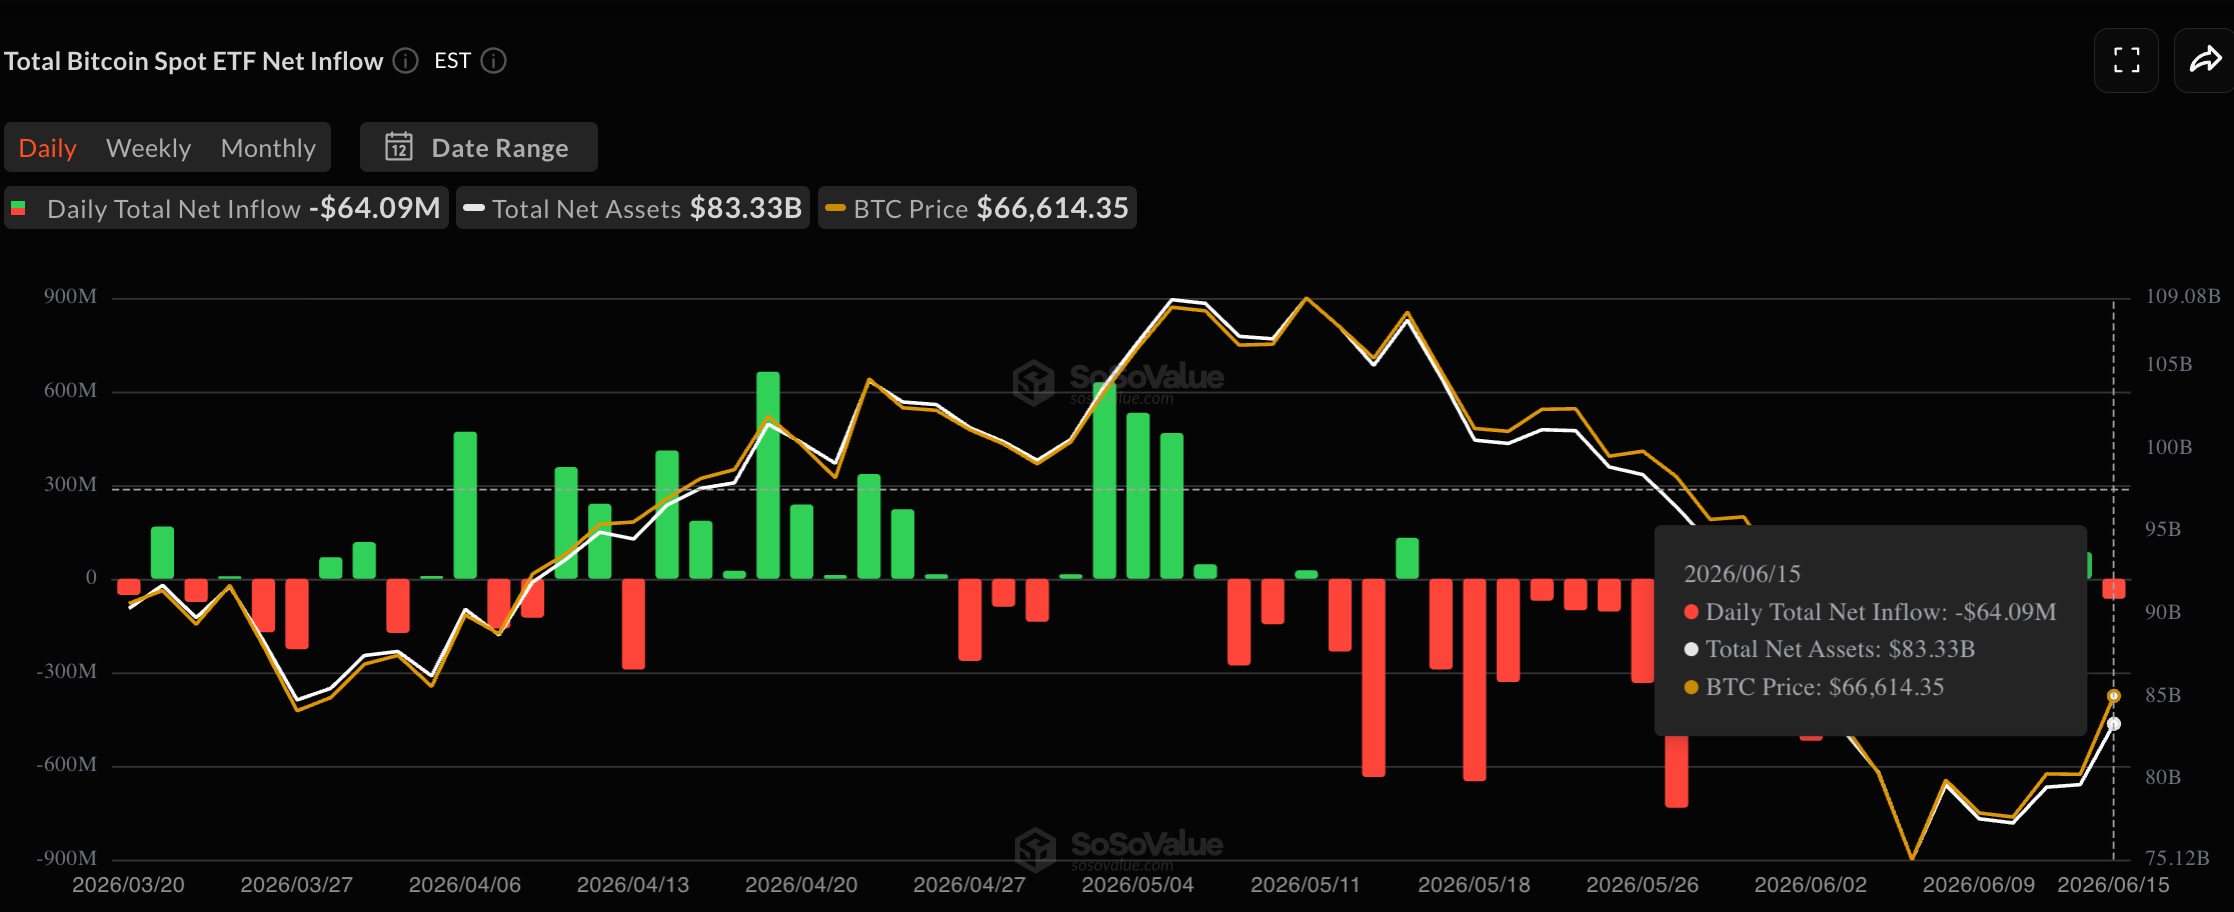Click the 2026/05/11 x-axis date label

[x=1306, y=885]
